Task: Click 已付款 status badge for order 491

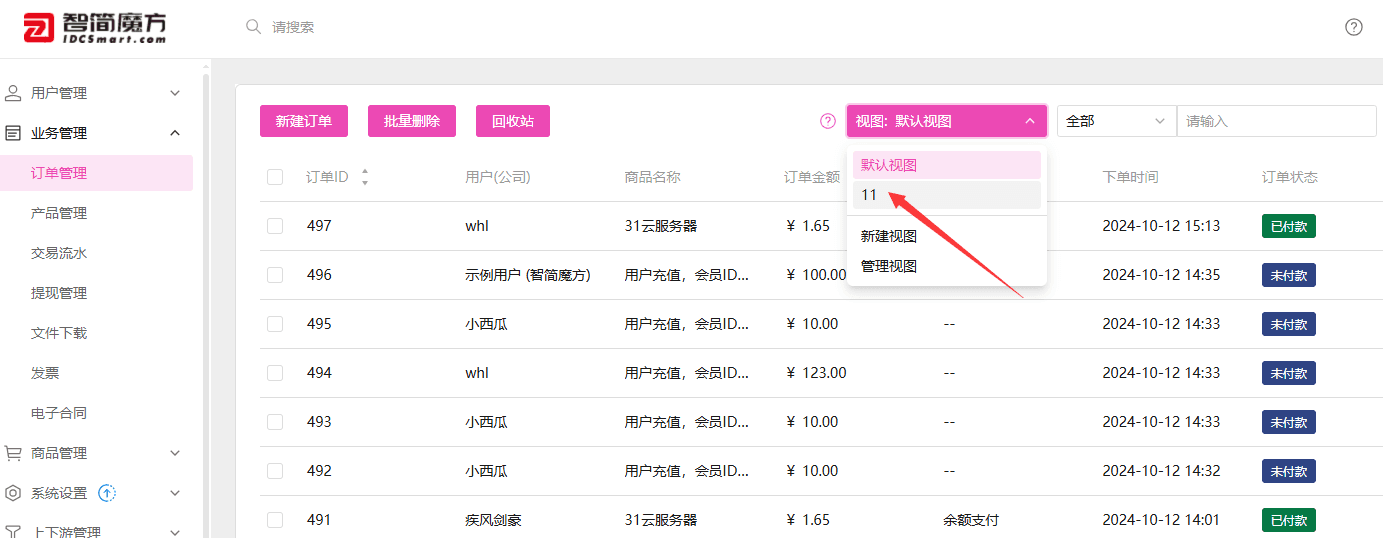Action: 1289,520
